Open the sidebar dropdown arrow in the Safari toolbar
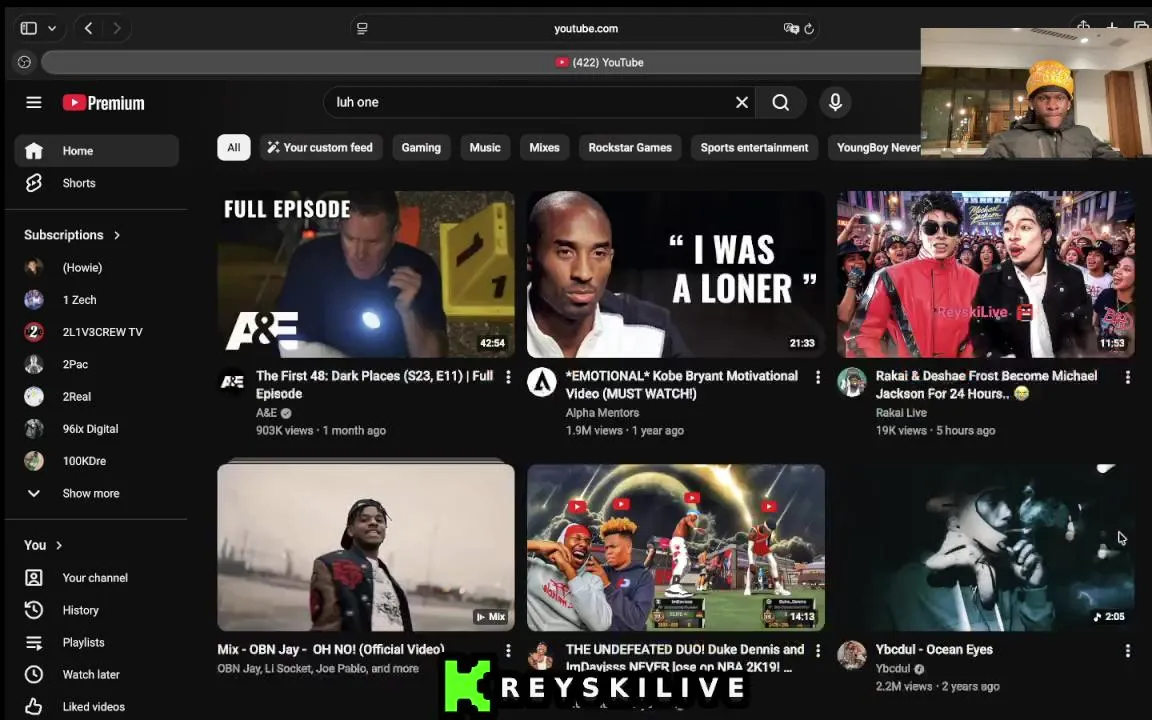The height and width of the screenshot is (720, 1152). 52,29
